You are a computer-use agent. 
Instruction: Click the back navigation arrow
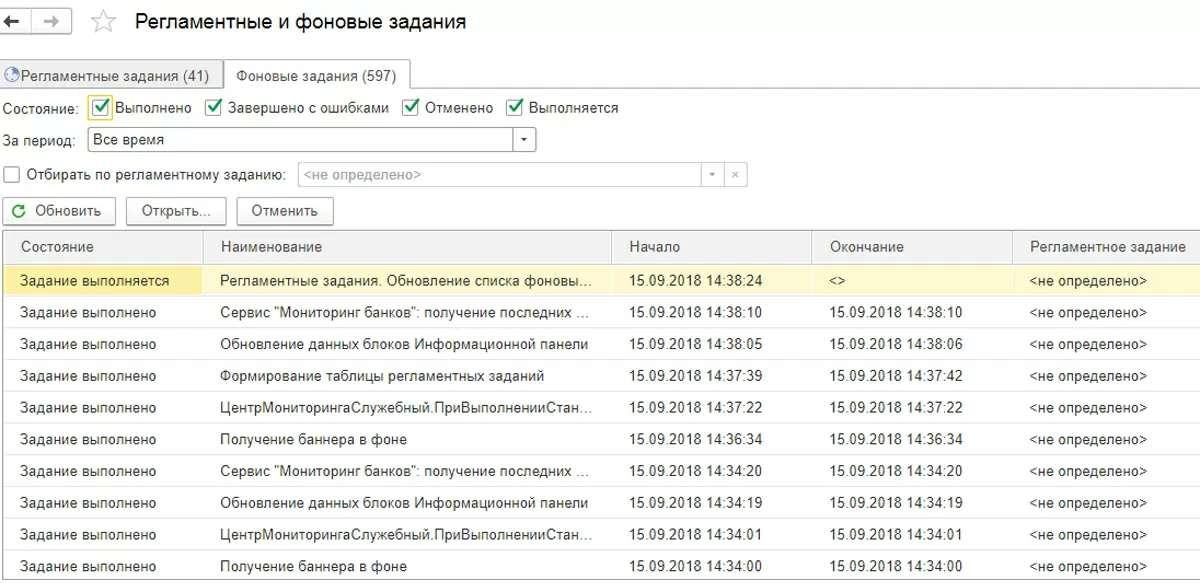click(x=14, y=21)
